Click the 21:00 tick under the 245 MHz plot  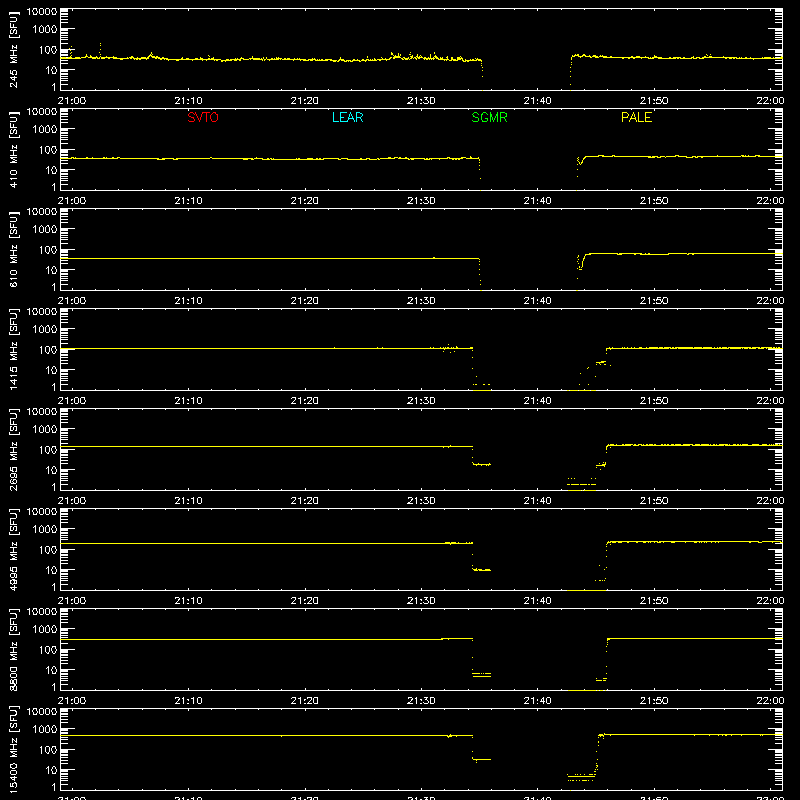pyautogui.click(x=72, y=101)
